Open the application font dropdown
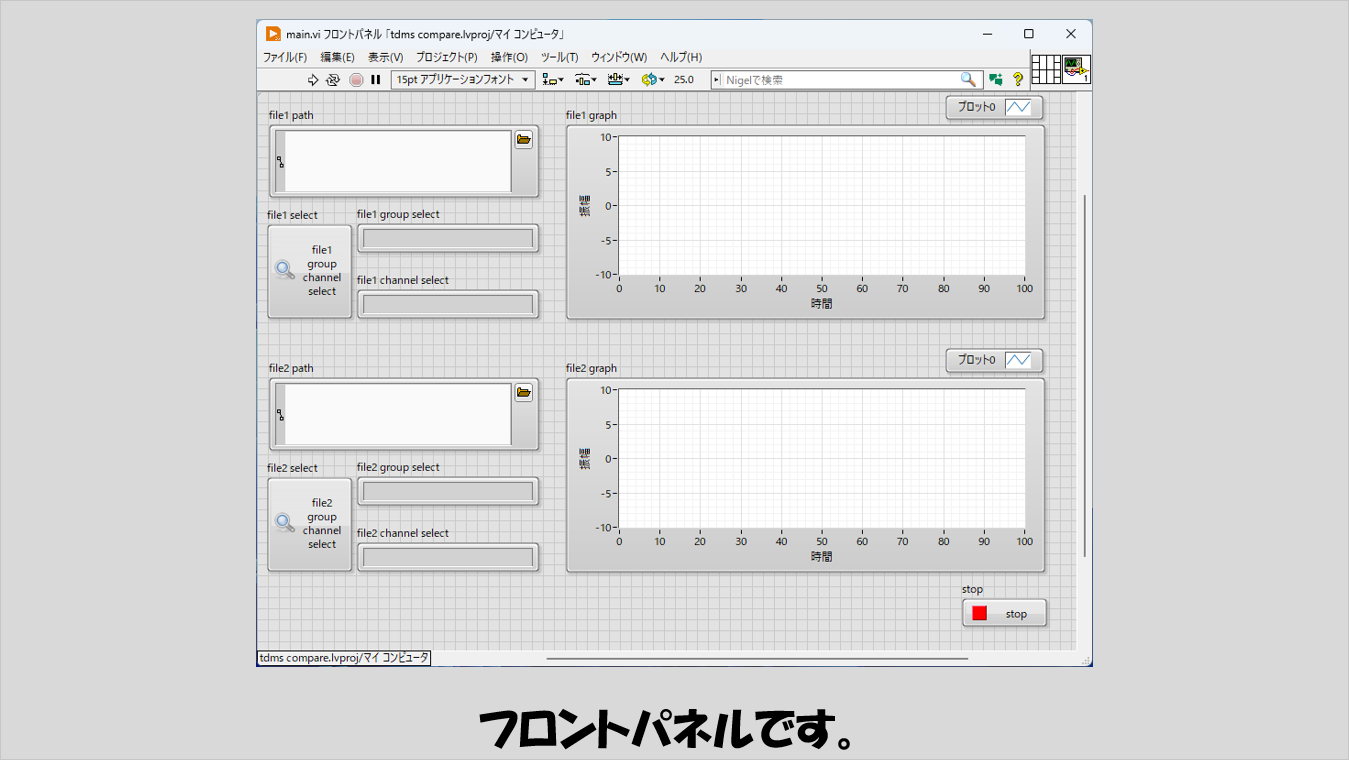This screenshot has width=1349, height=760. coord(463,80)
